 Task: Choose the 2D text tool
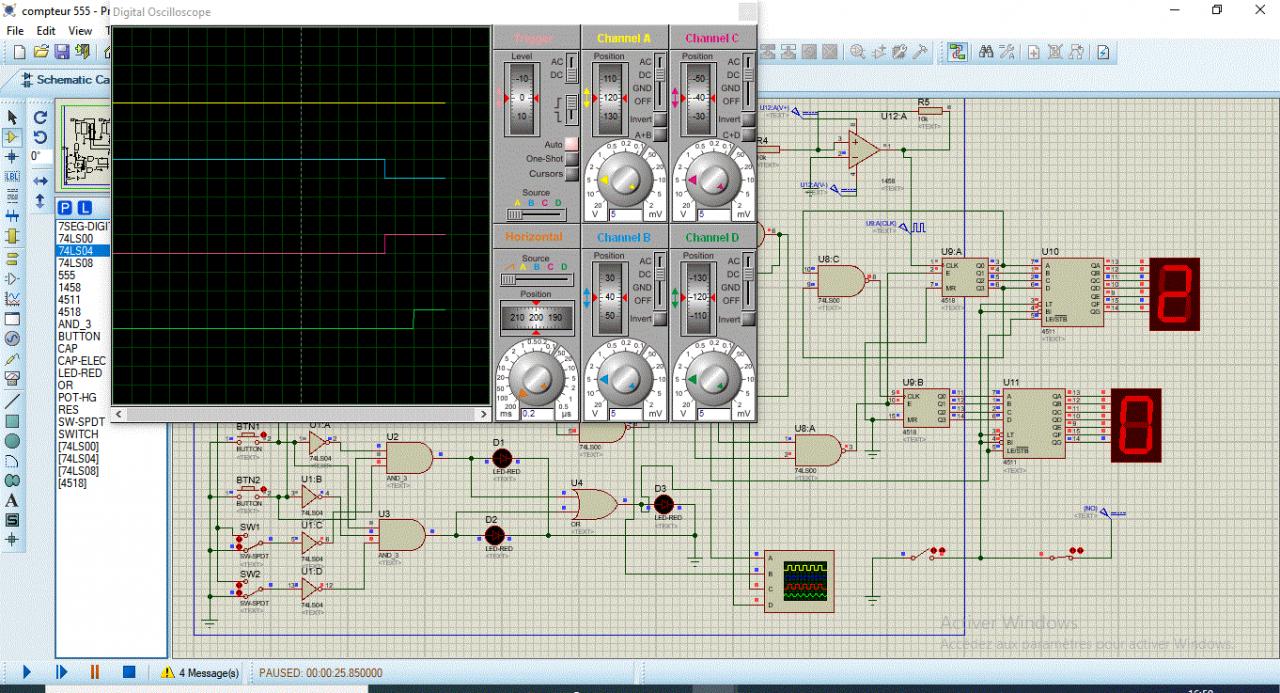click(x=12, y=500)
